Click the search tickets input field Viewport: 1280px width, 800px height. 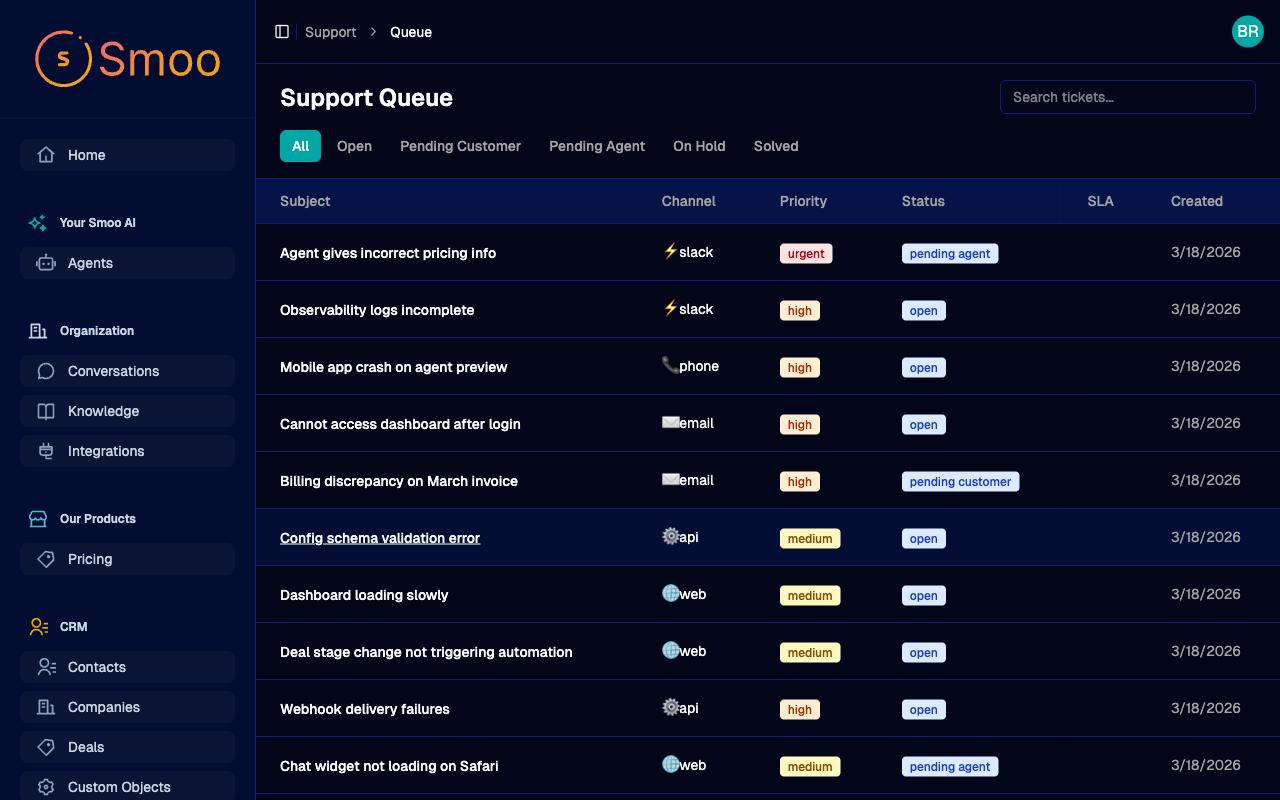1127,97
